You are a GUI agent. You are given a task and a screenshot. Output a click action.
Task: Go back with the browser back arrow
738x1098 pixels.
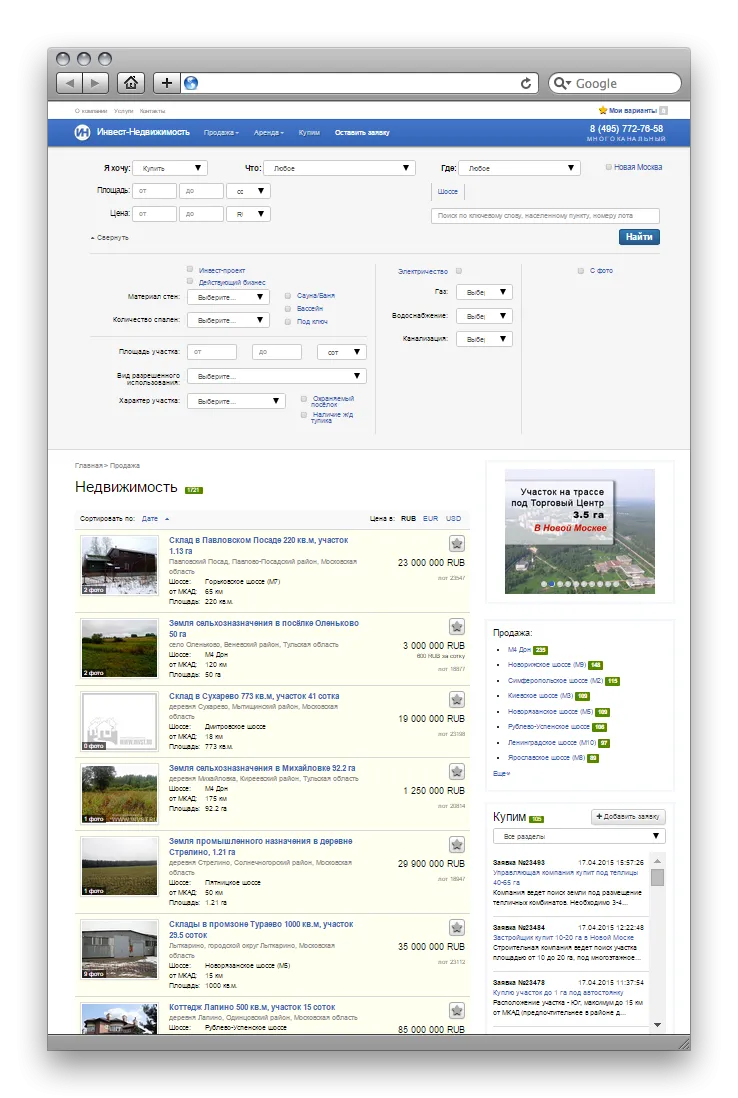(x=69, y=83)
